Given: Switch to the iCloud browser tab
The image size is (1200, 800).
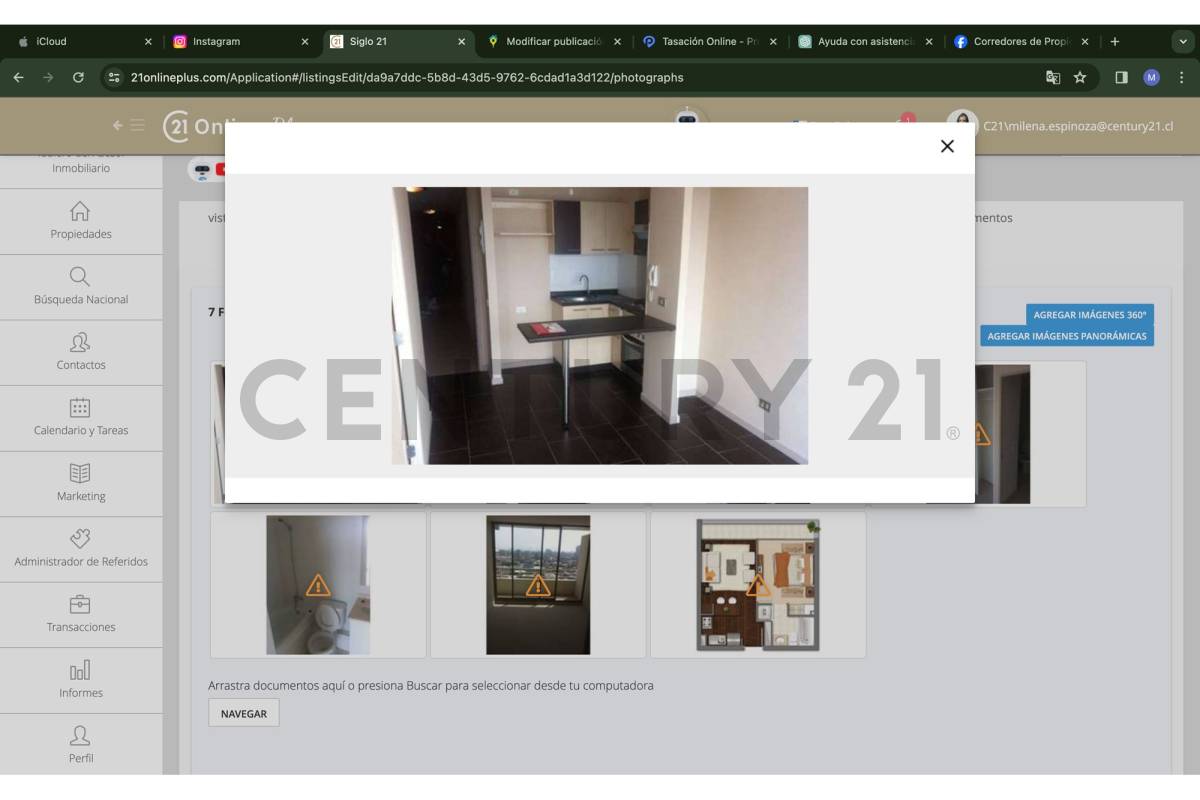Looking at the screenshot, I should coord(84,42).
